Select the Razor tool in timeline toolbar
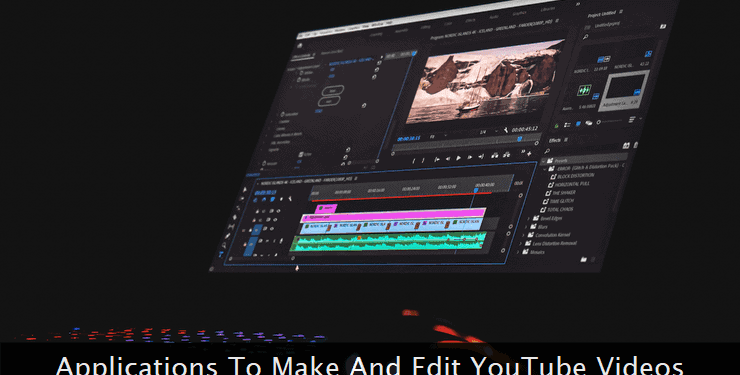Image resolution: width=740 pixels, height=375 pixels. pyautogui.click(x=235, y=217)
